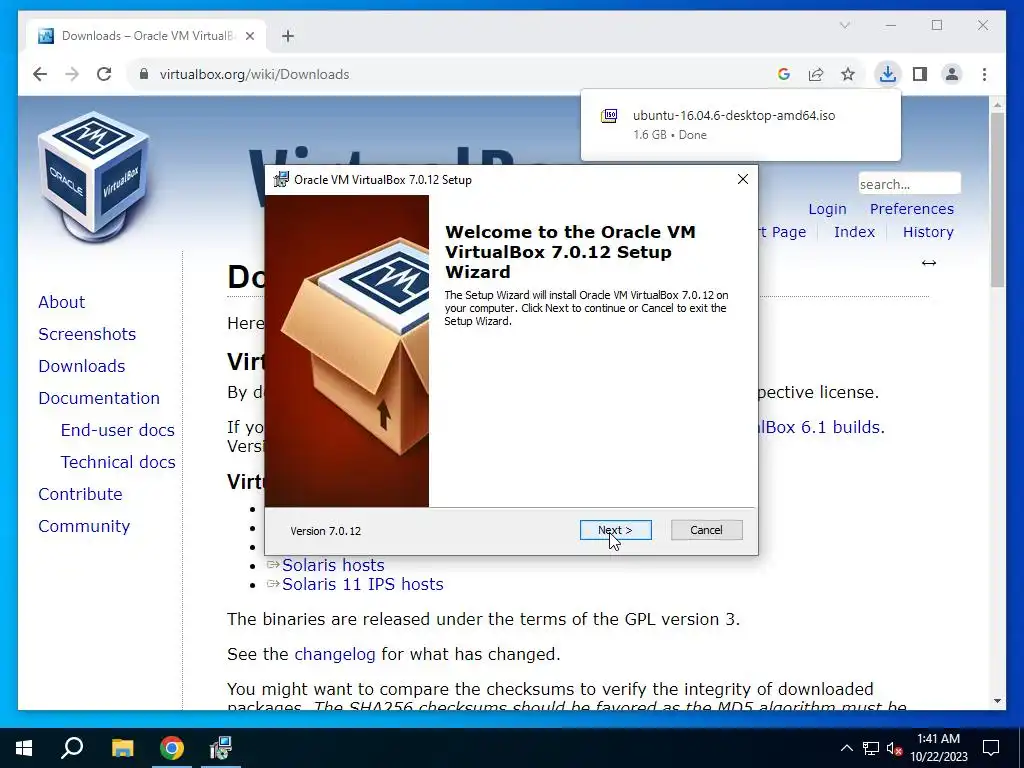Open Contribute in the site sidebar
Screen dimensions: 1024x768
click(80, 494)
